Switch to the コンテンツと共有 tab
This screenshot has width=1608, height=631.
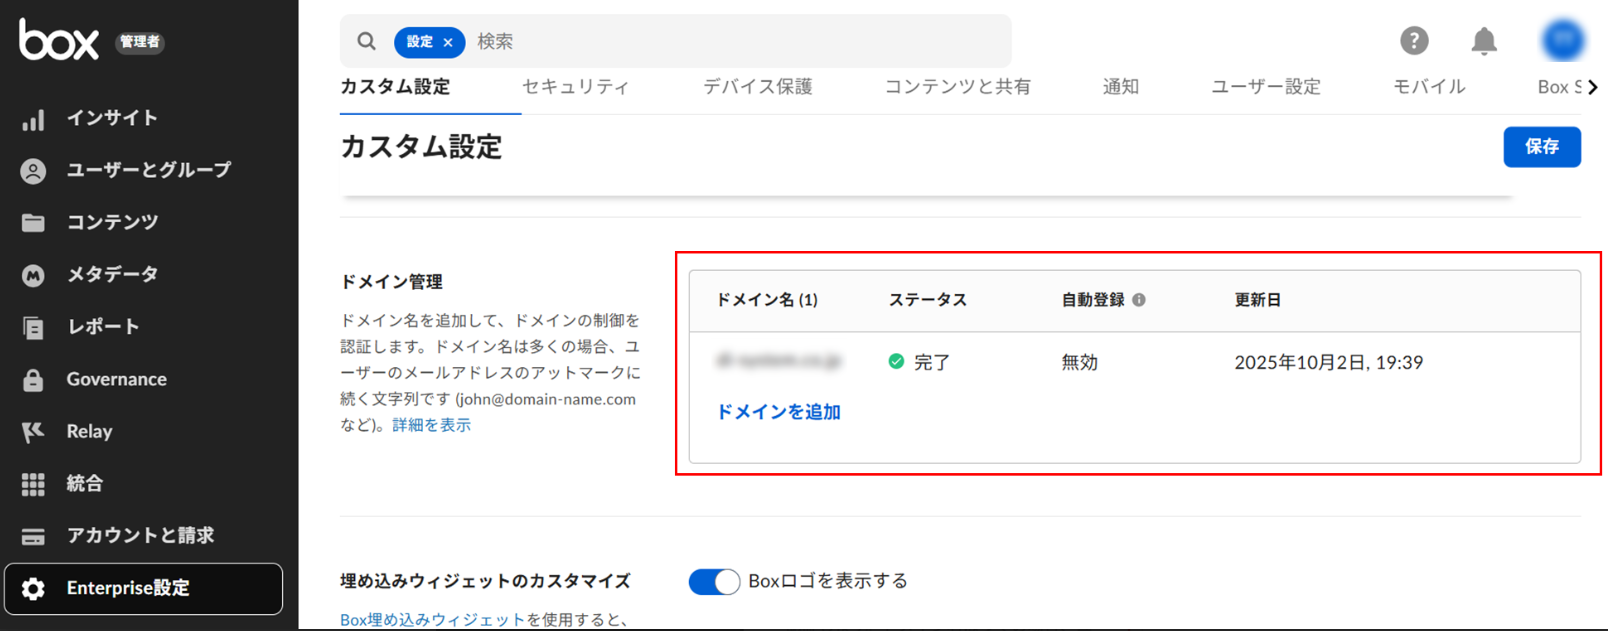tap(957, 87)
